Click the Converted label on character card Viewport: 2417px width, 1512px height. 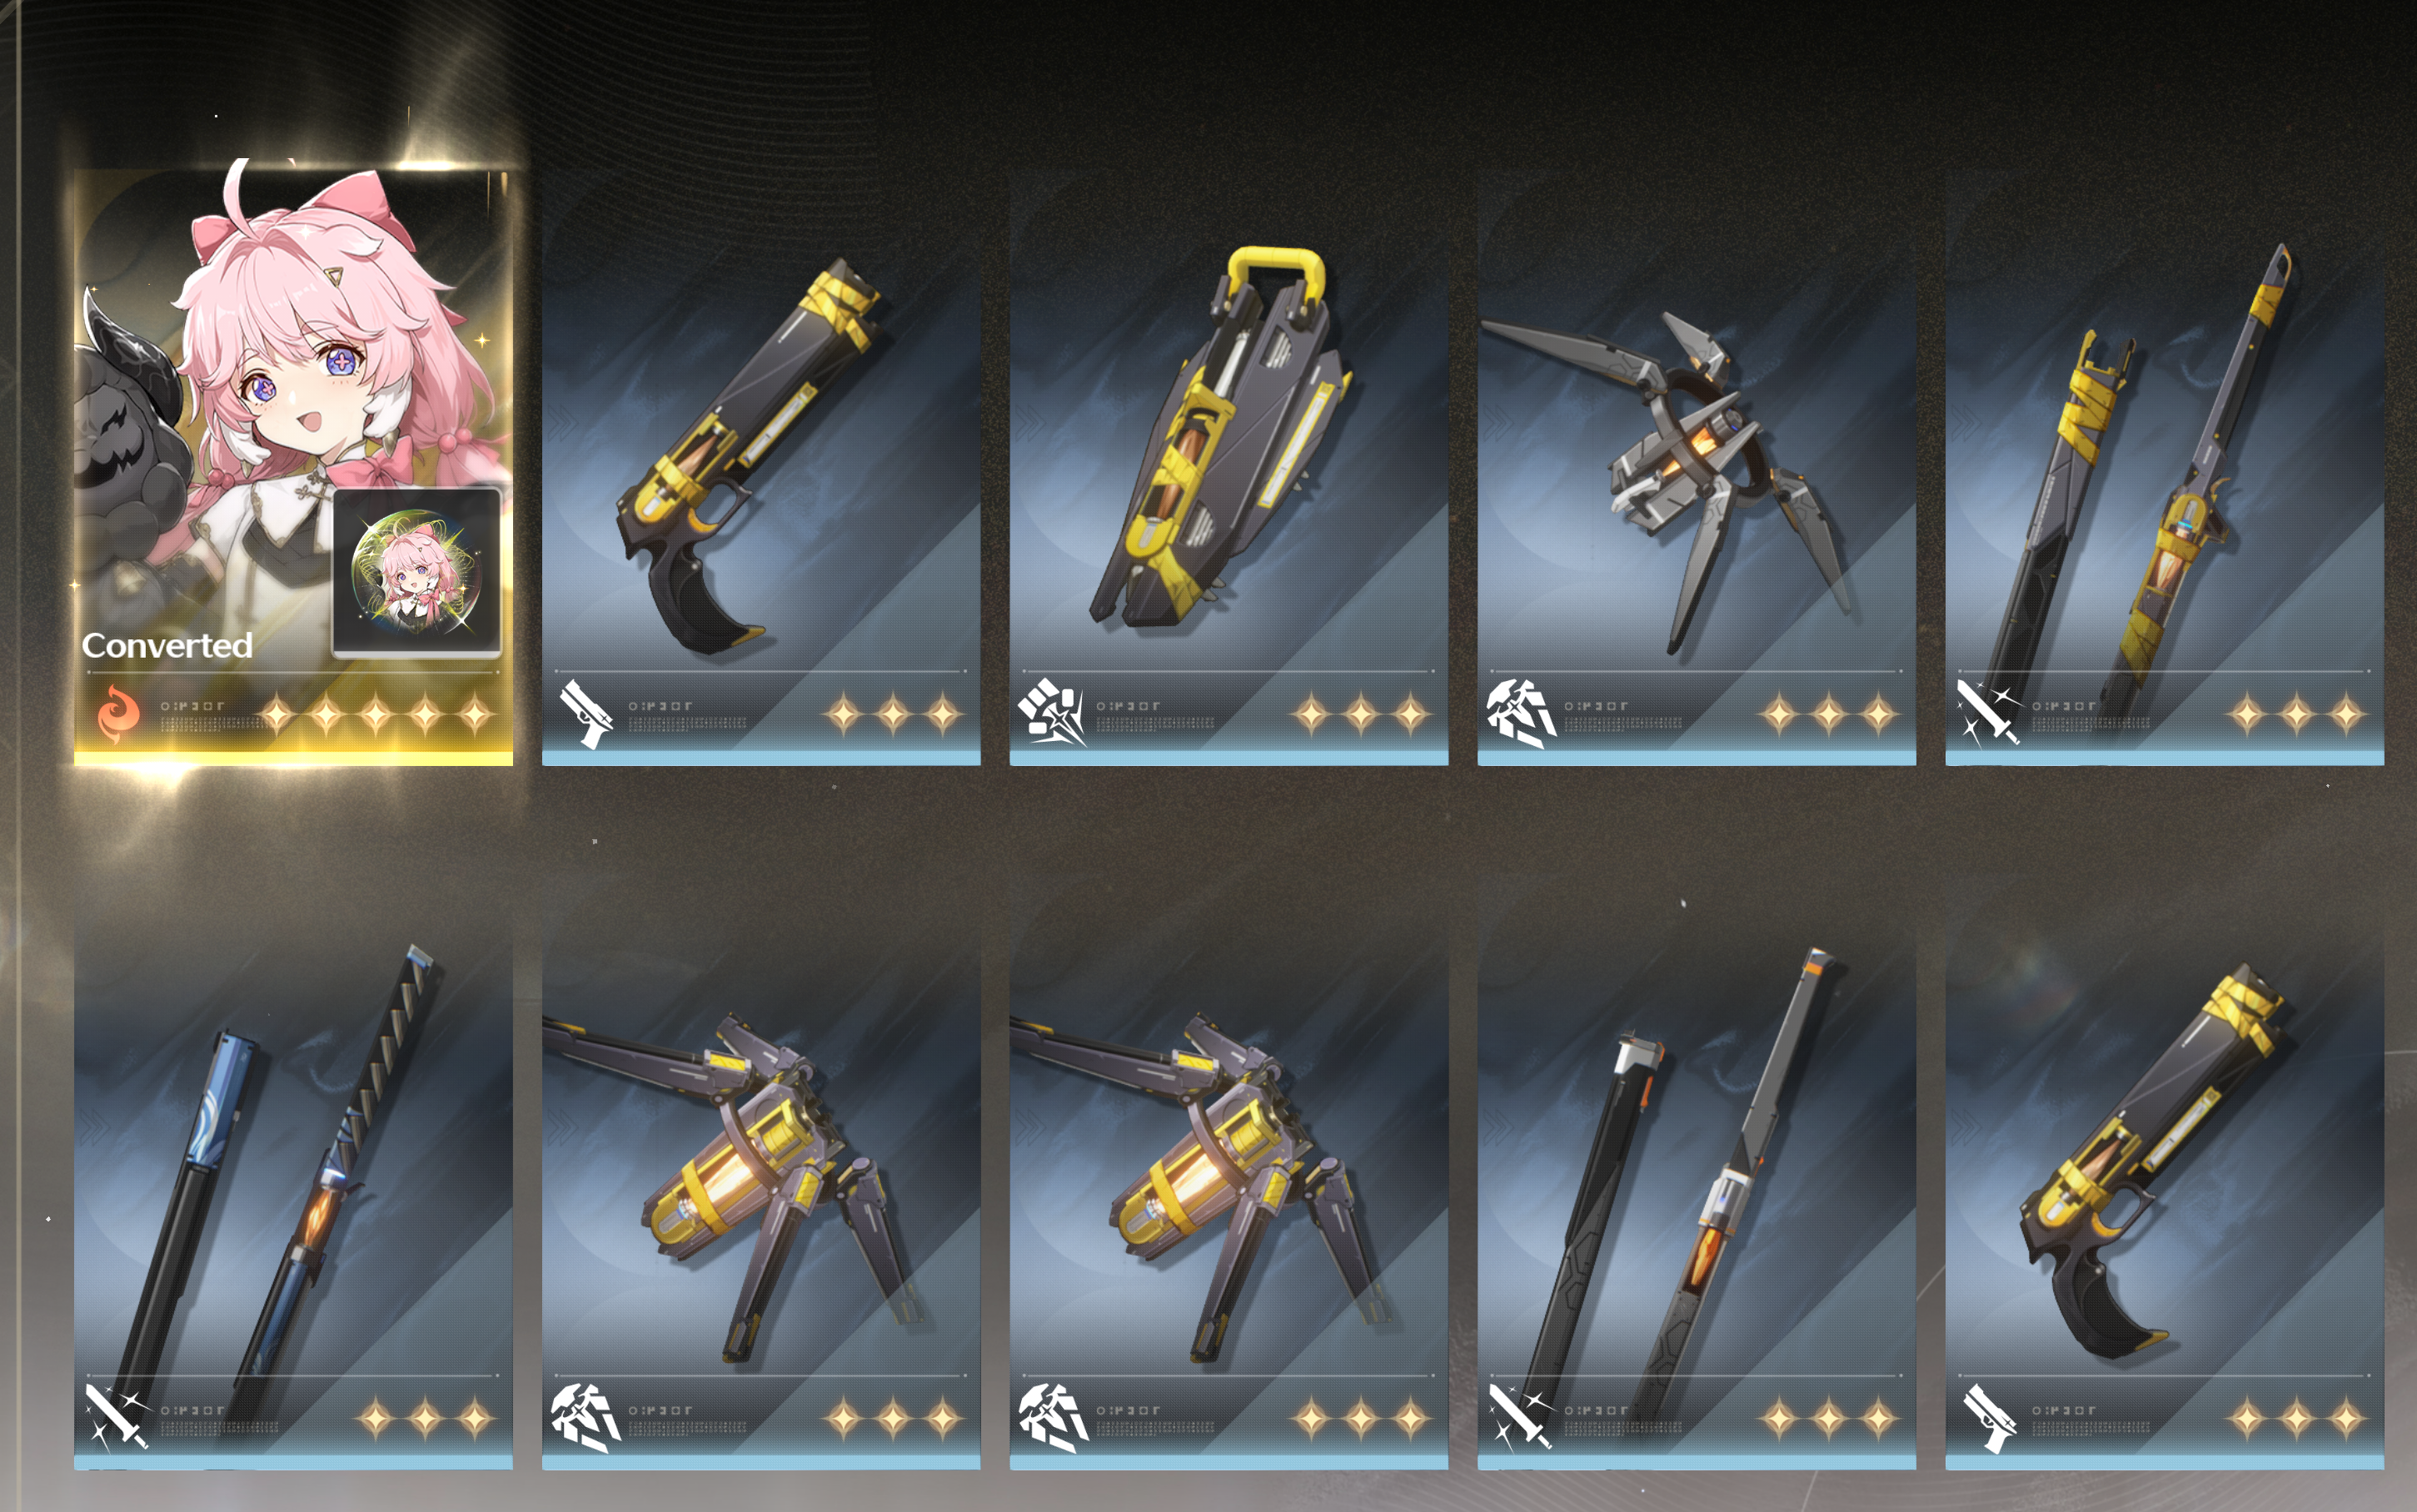pyautogui.click(x=167, y=646)
